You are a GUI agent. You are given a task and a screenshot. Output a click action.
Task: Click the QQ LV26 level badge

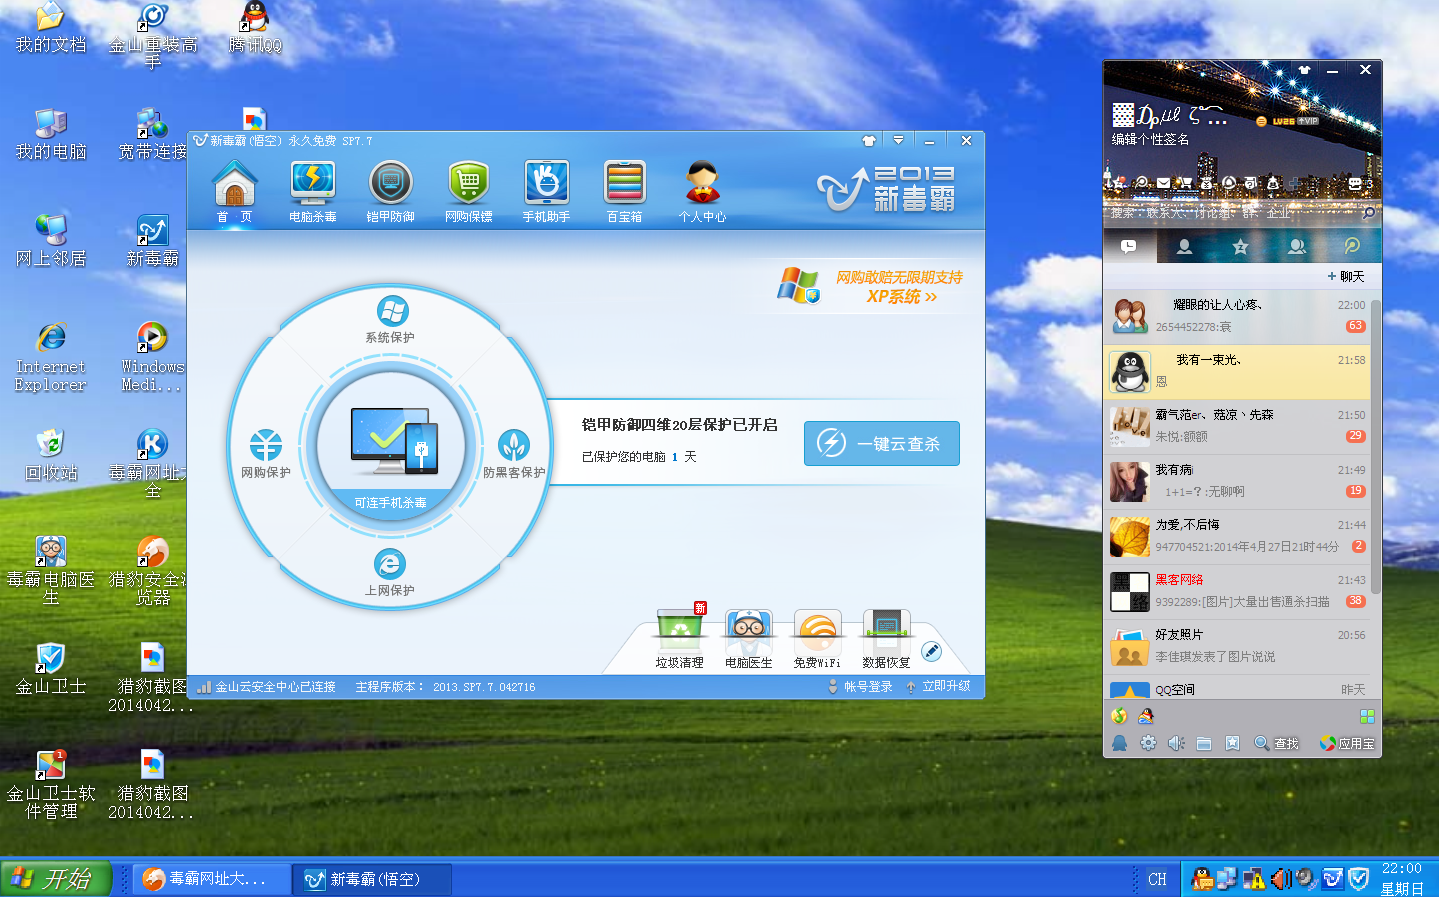point(1284,121)
